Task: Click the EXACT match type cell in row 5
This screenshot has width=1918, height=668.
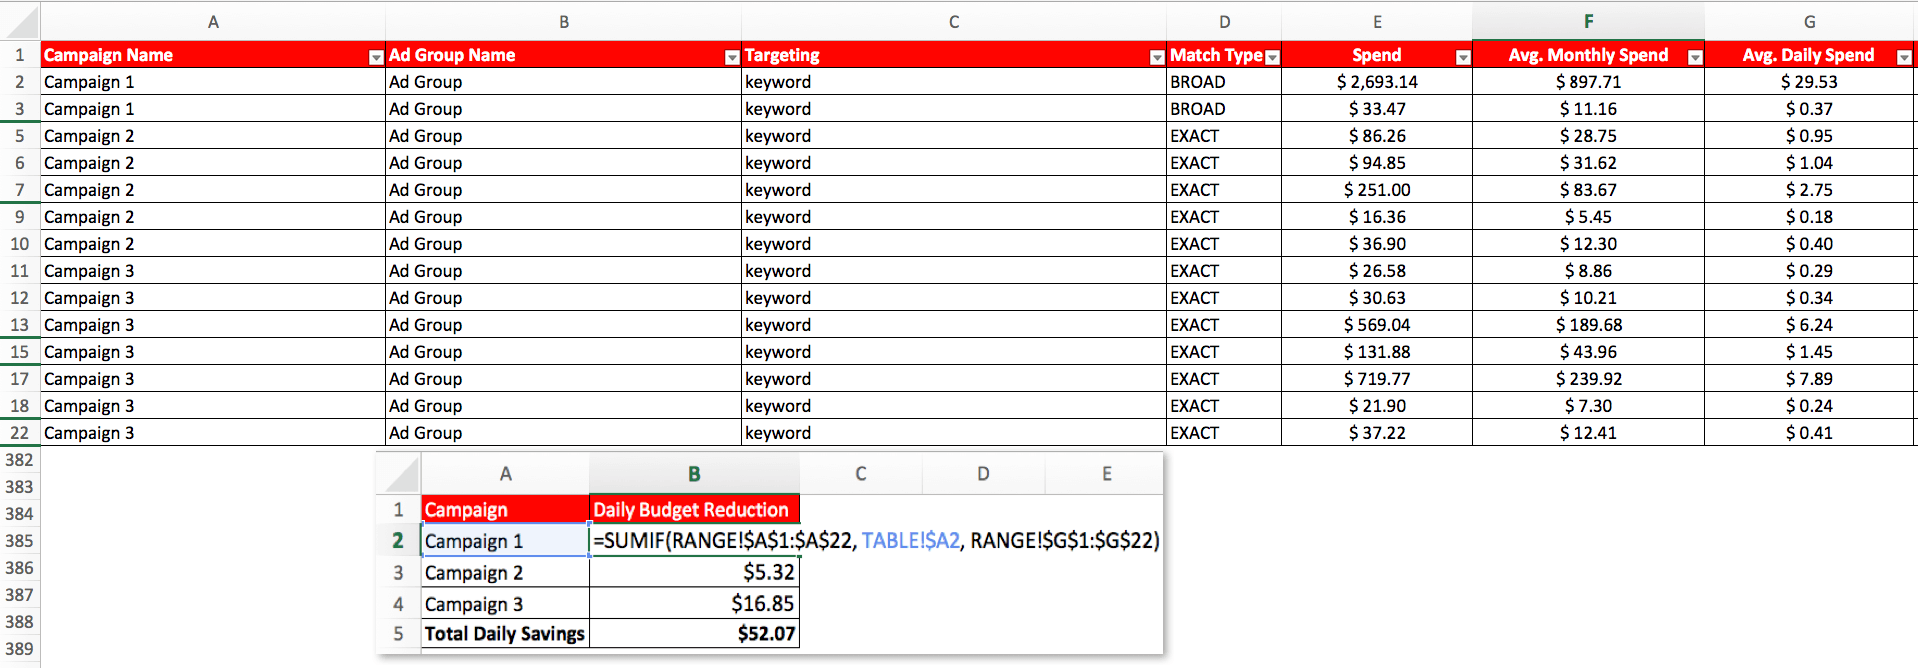Action: pyautogui.click(x=1224, y=136)
